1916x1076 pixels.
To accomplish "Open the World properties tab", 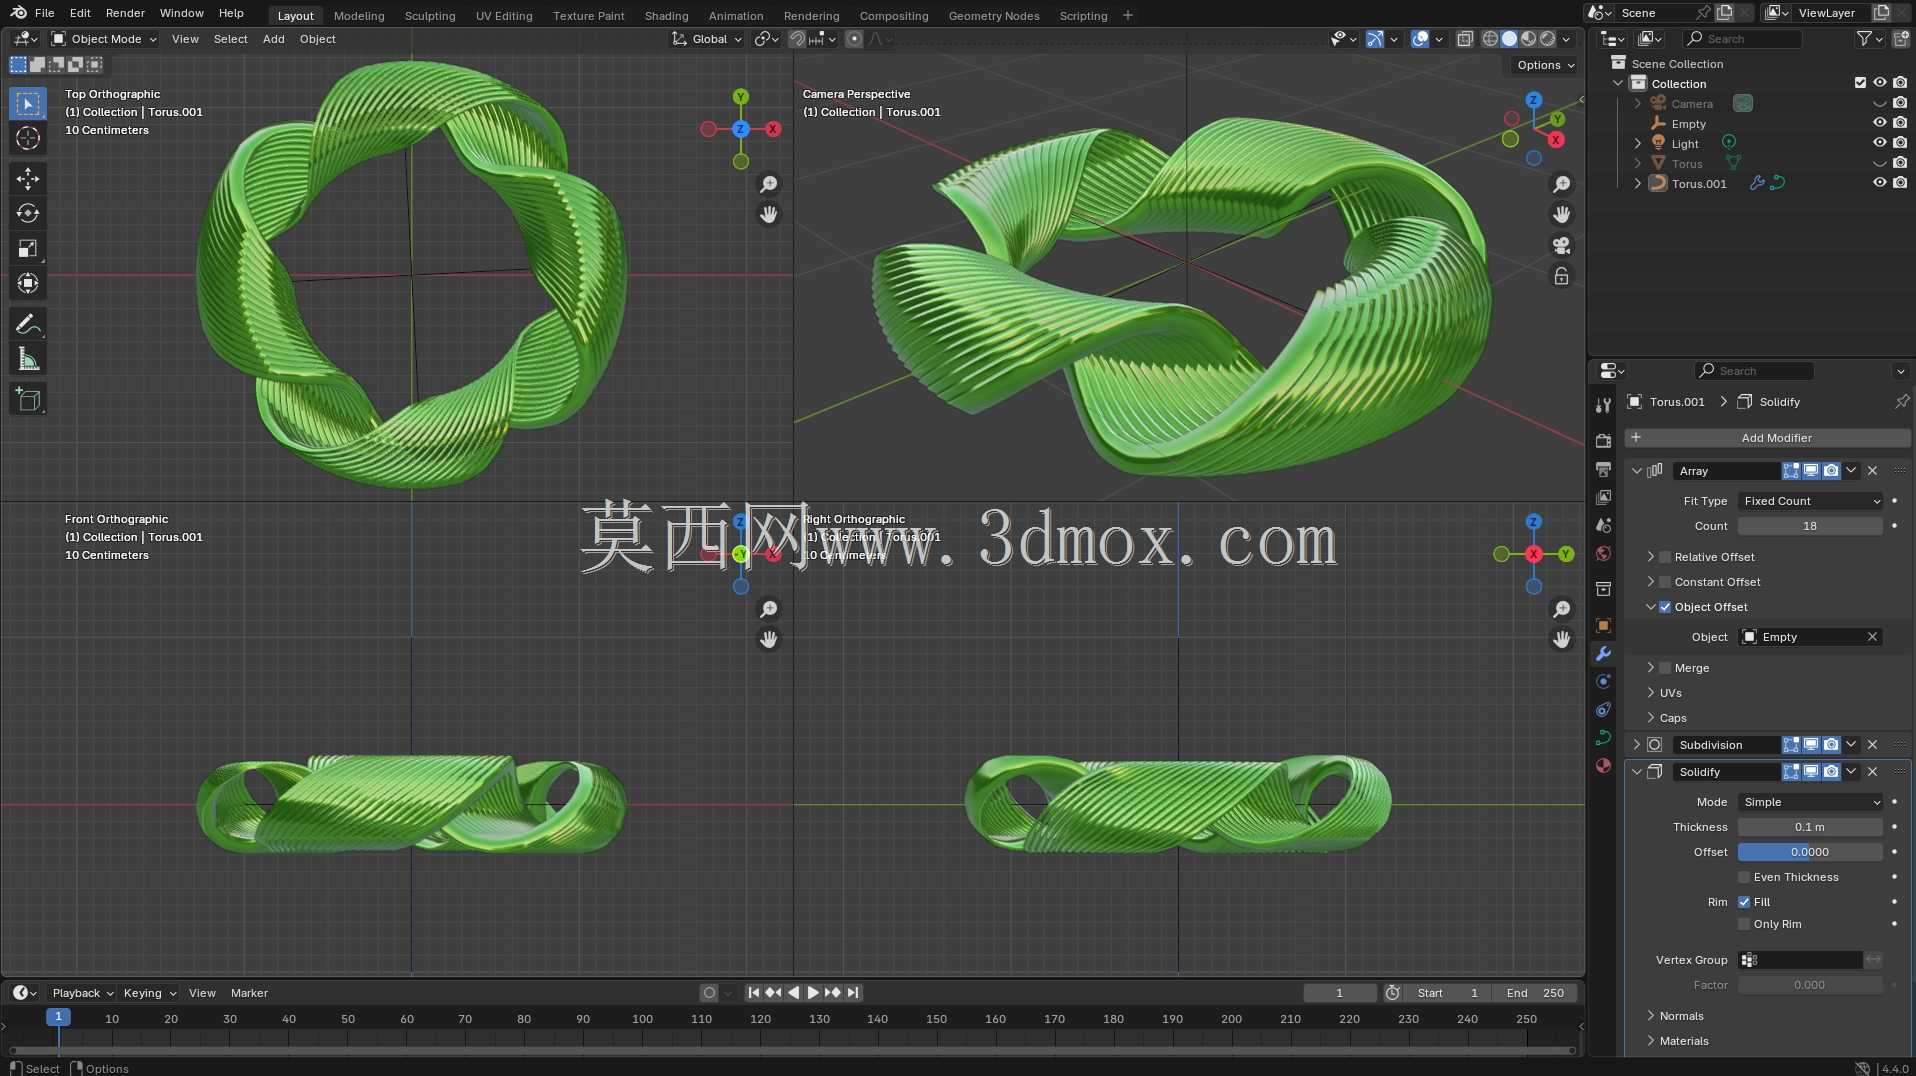I will tap(1603, 554).
